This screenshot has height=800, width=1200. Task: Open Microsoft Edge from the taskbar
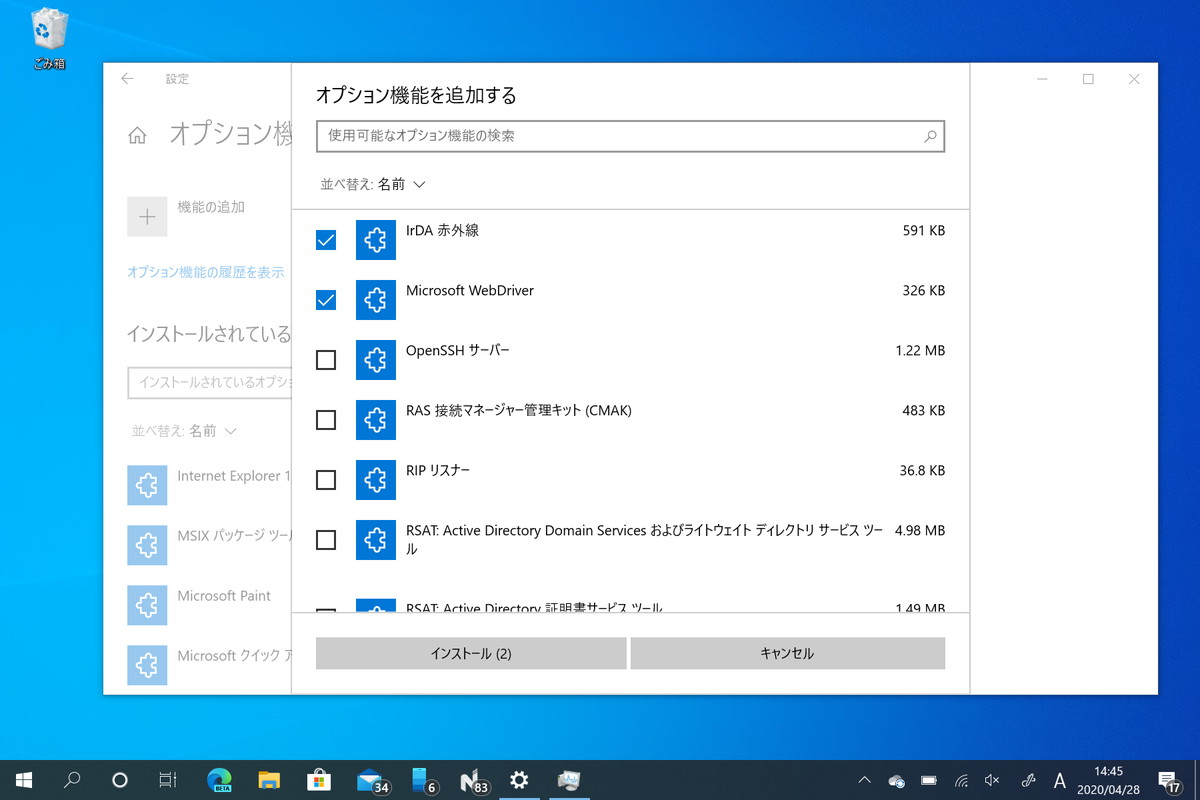point(219,780)
